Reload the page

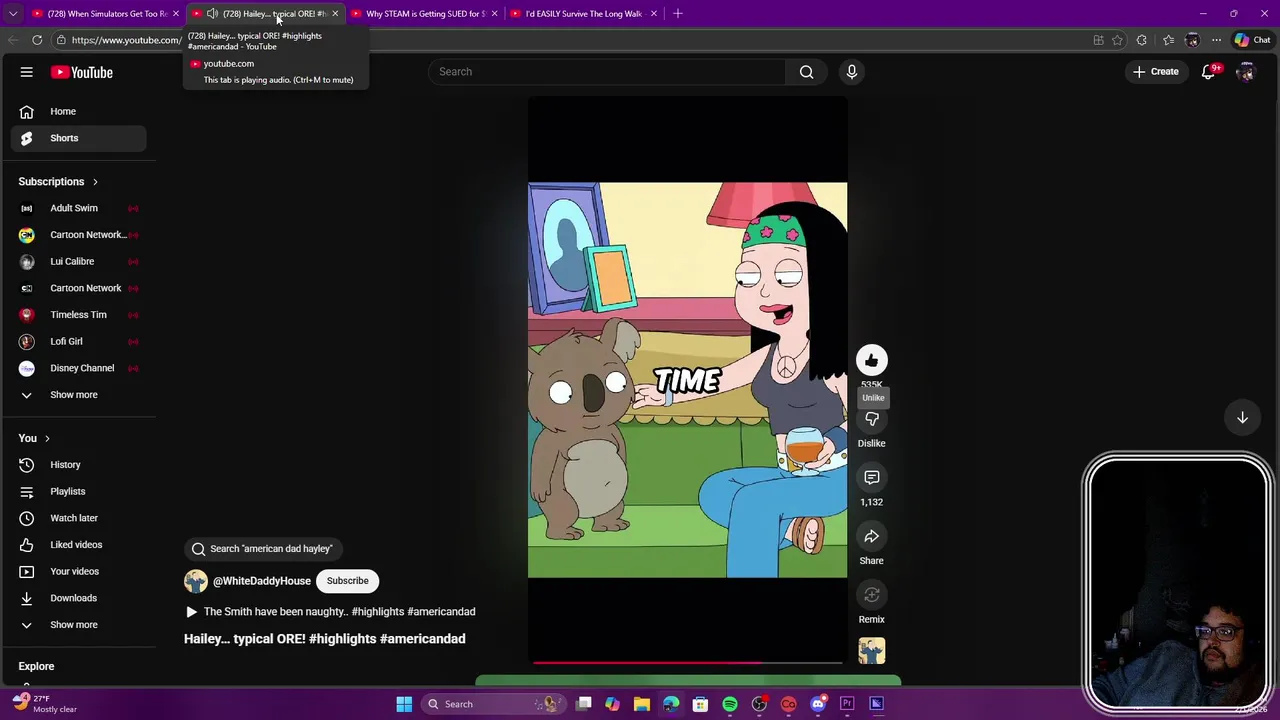pyautogui.click(x=37, y=40)
